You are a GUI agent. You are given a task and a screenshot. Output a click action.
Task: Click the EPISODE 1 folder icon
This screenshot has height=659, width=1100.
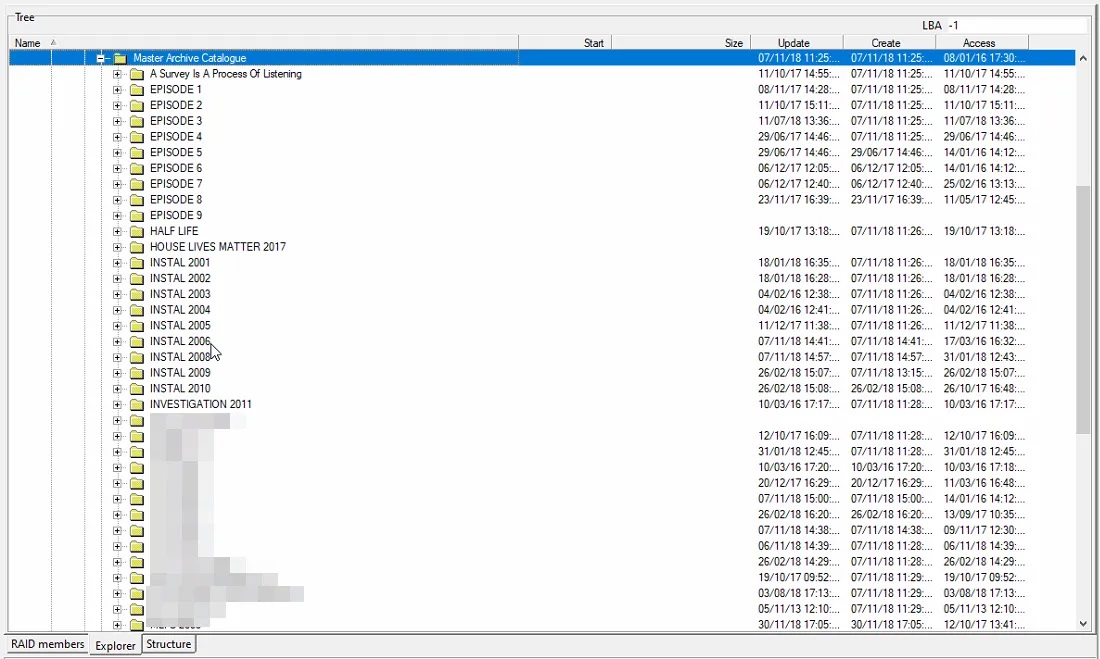[137, 90]
